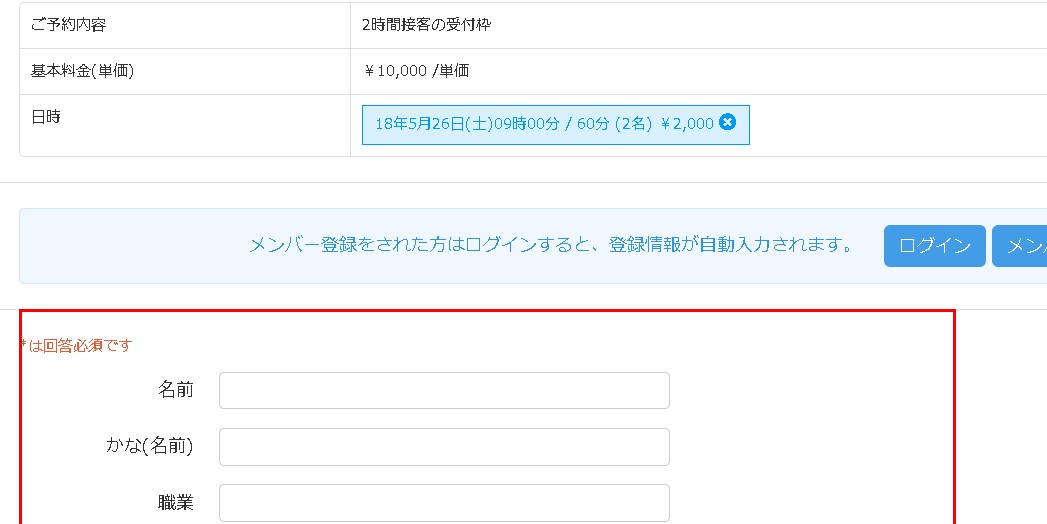This screenshot has height=524, width=1047.
Task: Click the ログイン button
Action: tap(934, 246)
